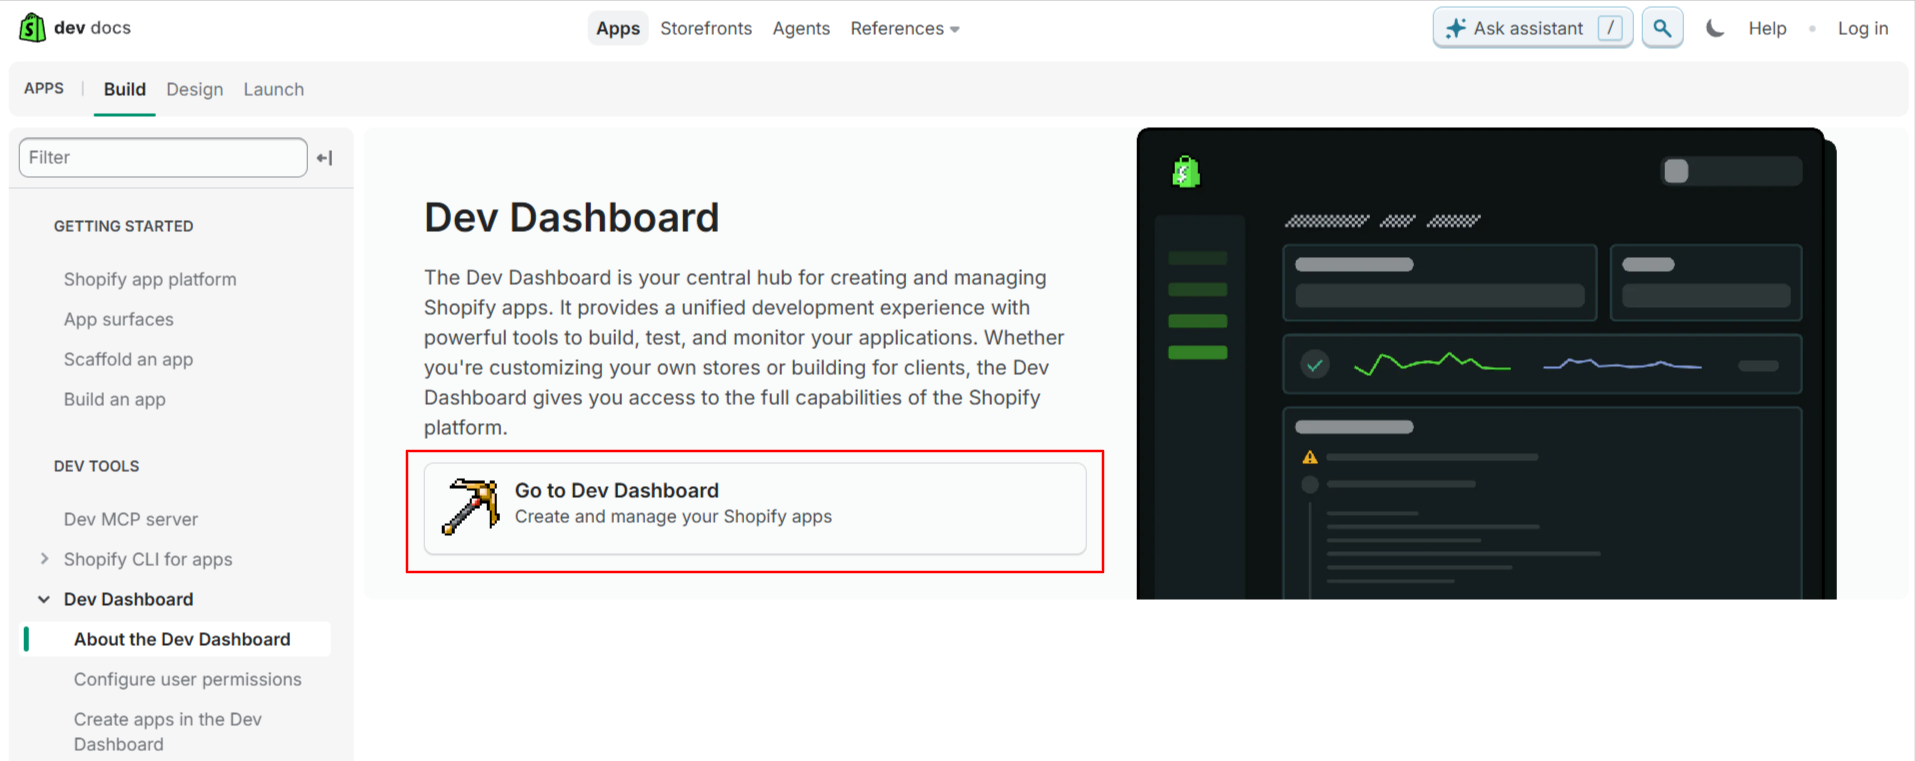
Task: Click the Help link in header
Action: coord(1766,28)
